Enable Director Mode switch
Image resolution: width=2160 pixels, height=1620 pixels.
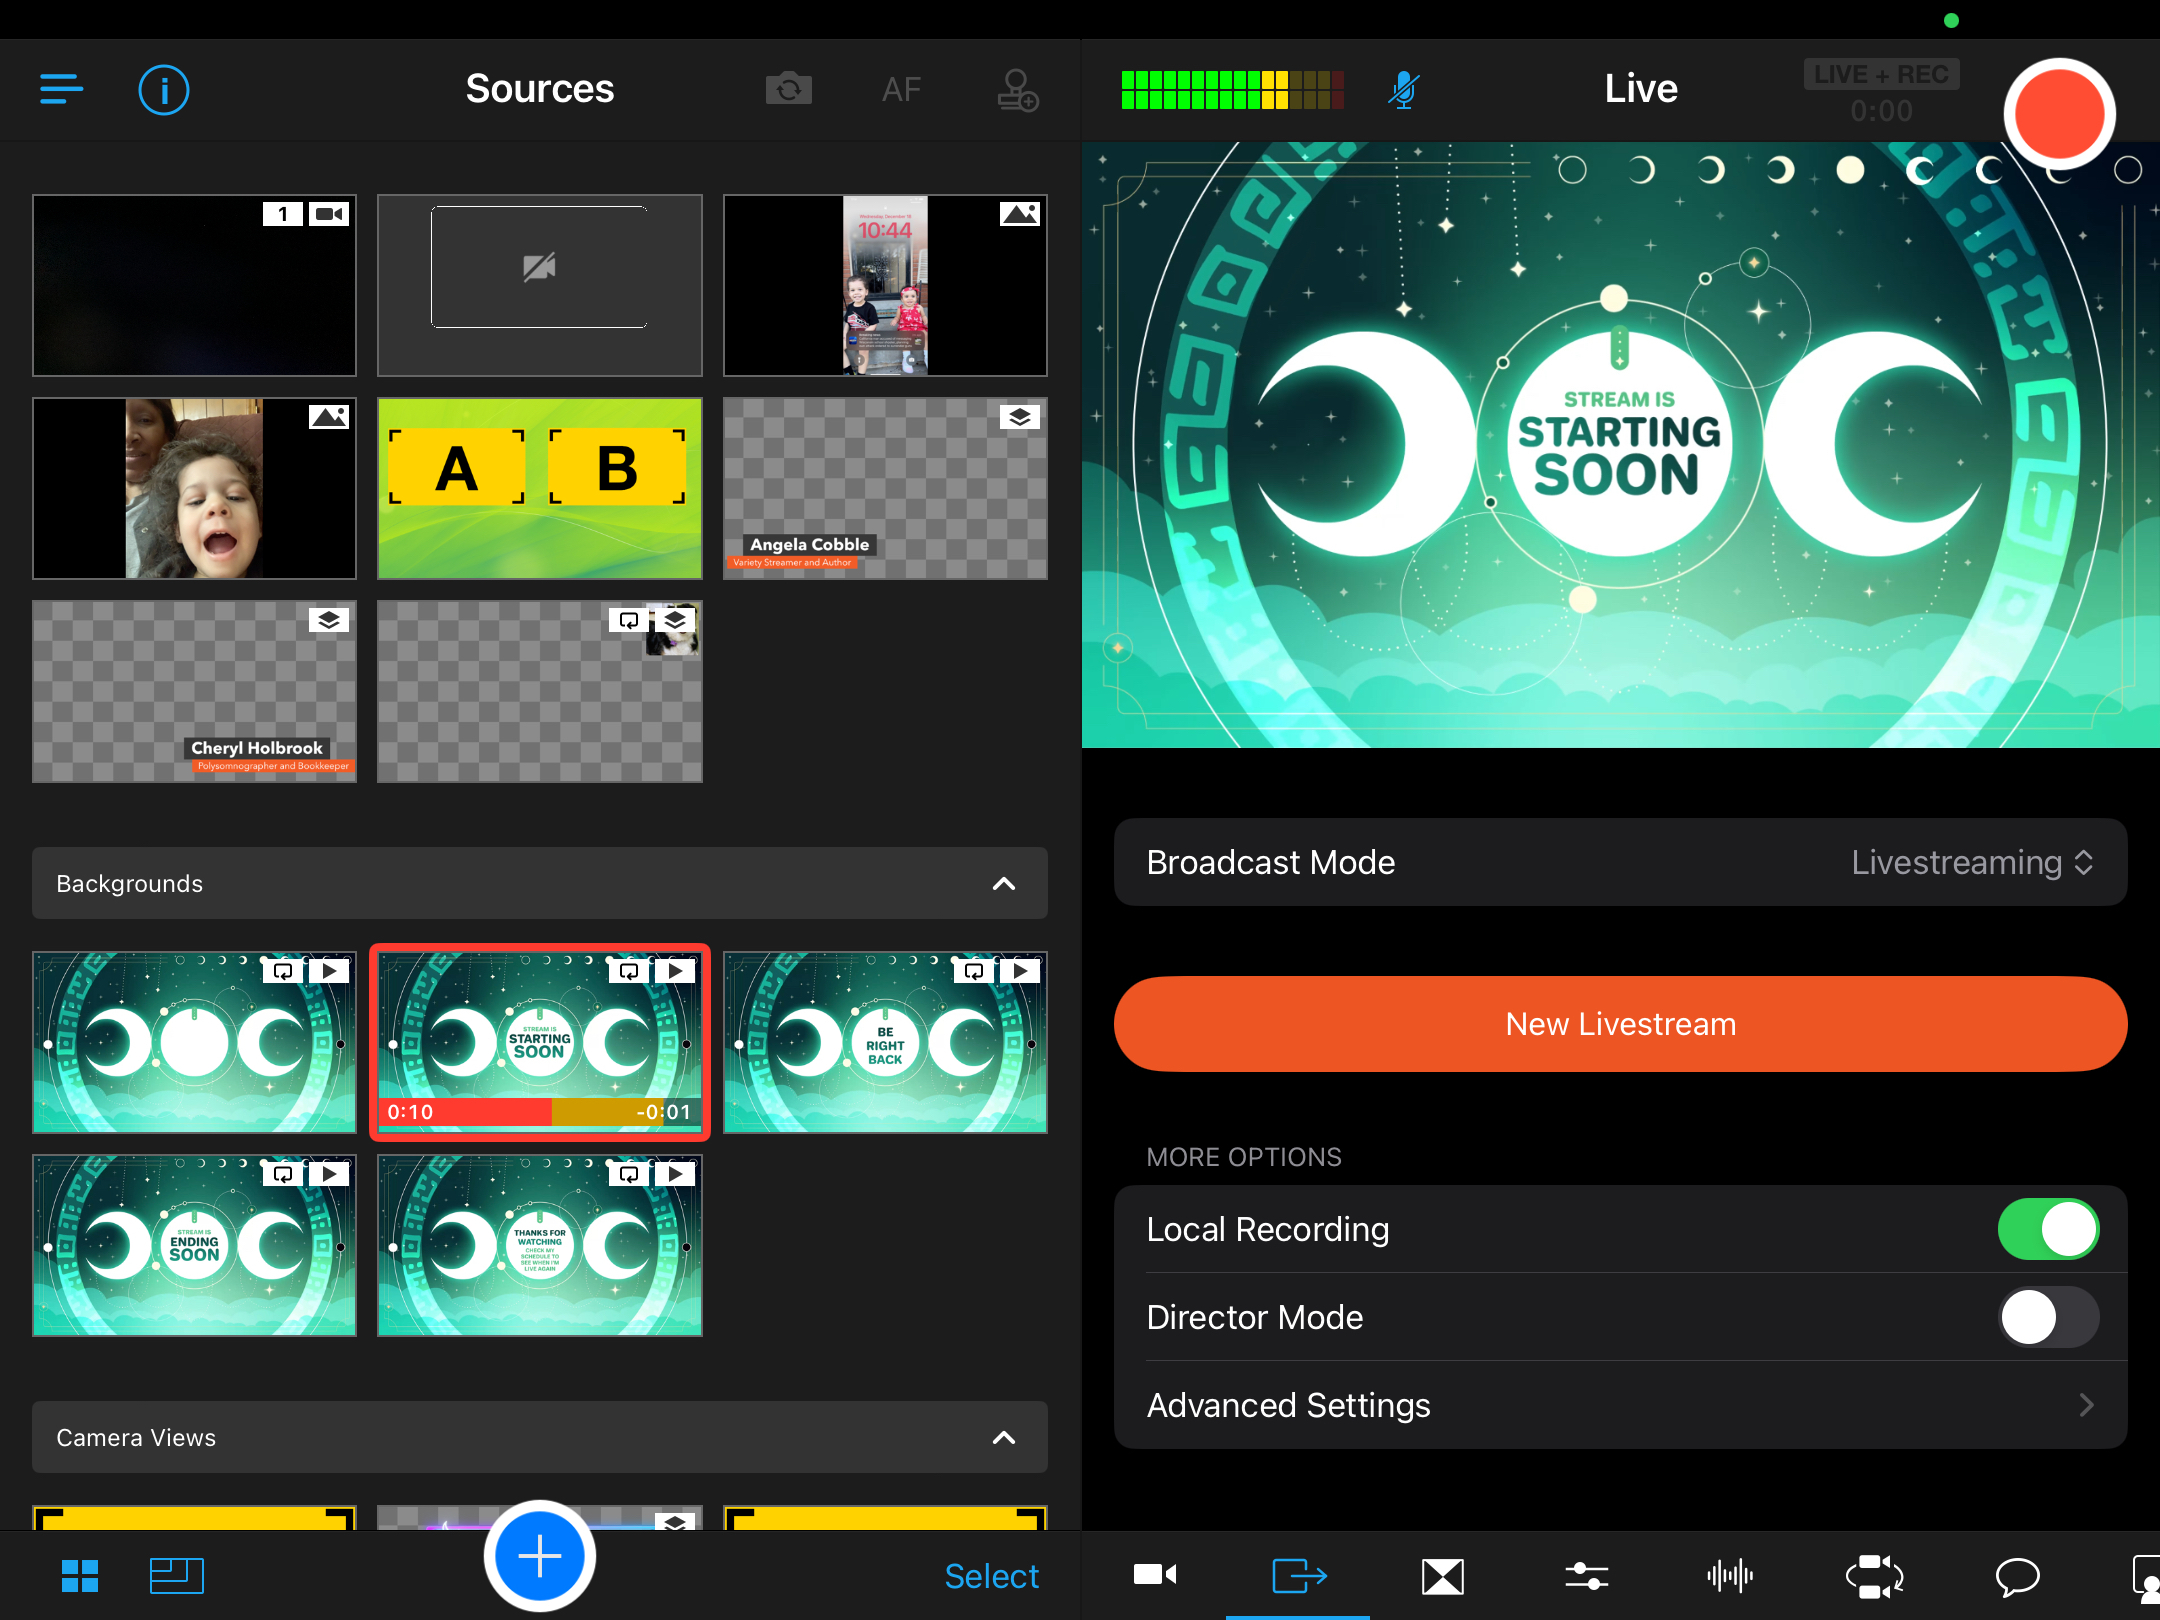2047,1317
